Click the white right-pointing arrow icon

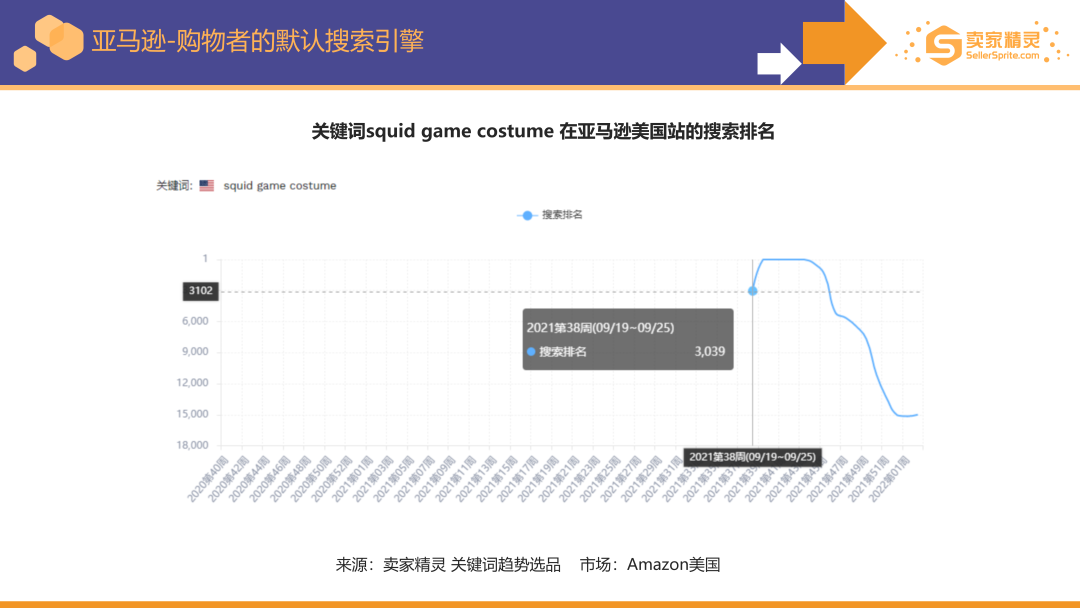(779, 63)
